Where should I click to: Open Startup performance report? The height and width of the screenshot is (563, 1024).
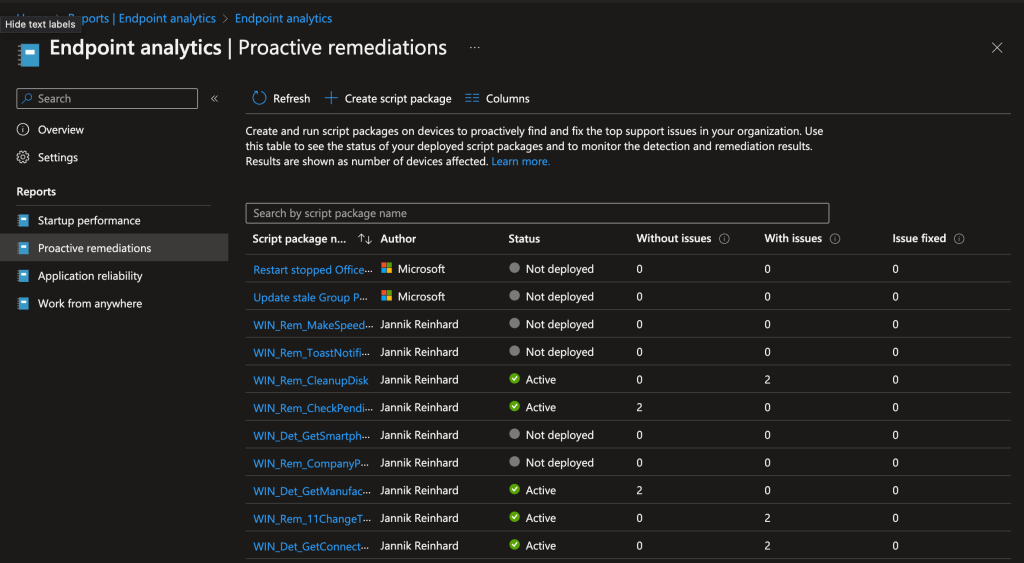pyautogui.click(x=89, y=221)
